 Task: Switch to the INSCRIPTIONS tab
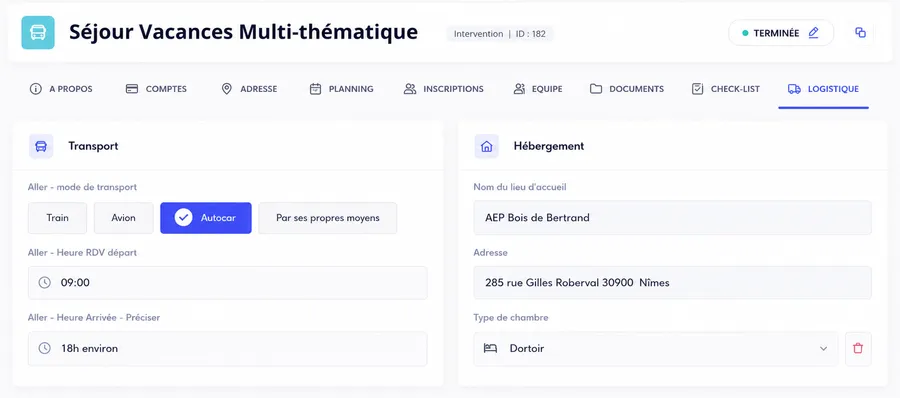point(444,89)
